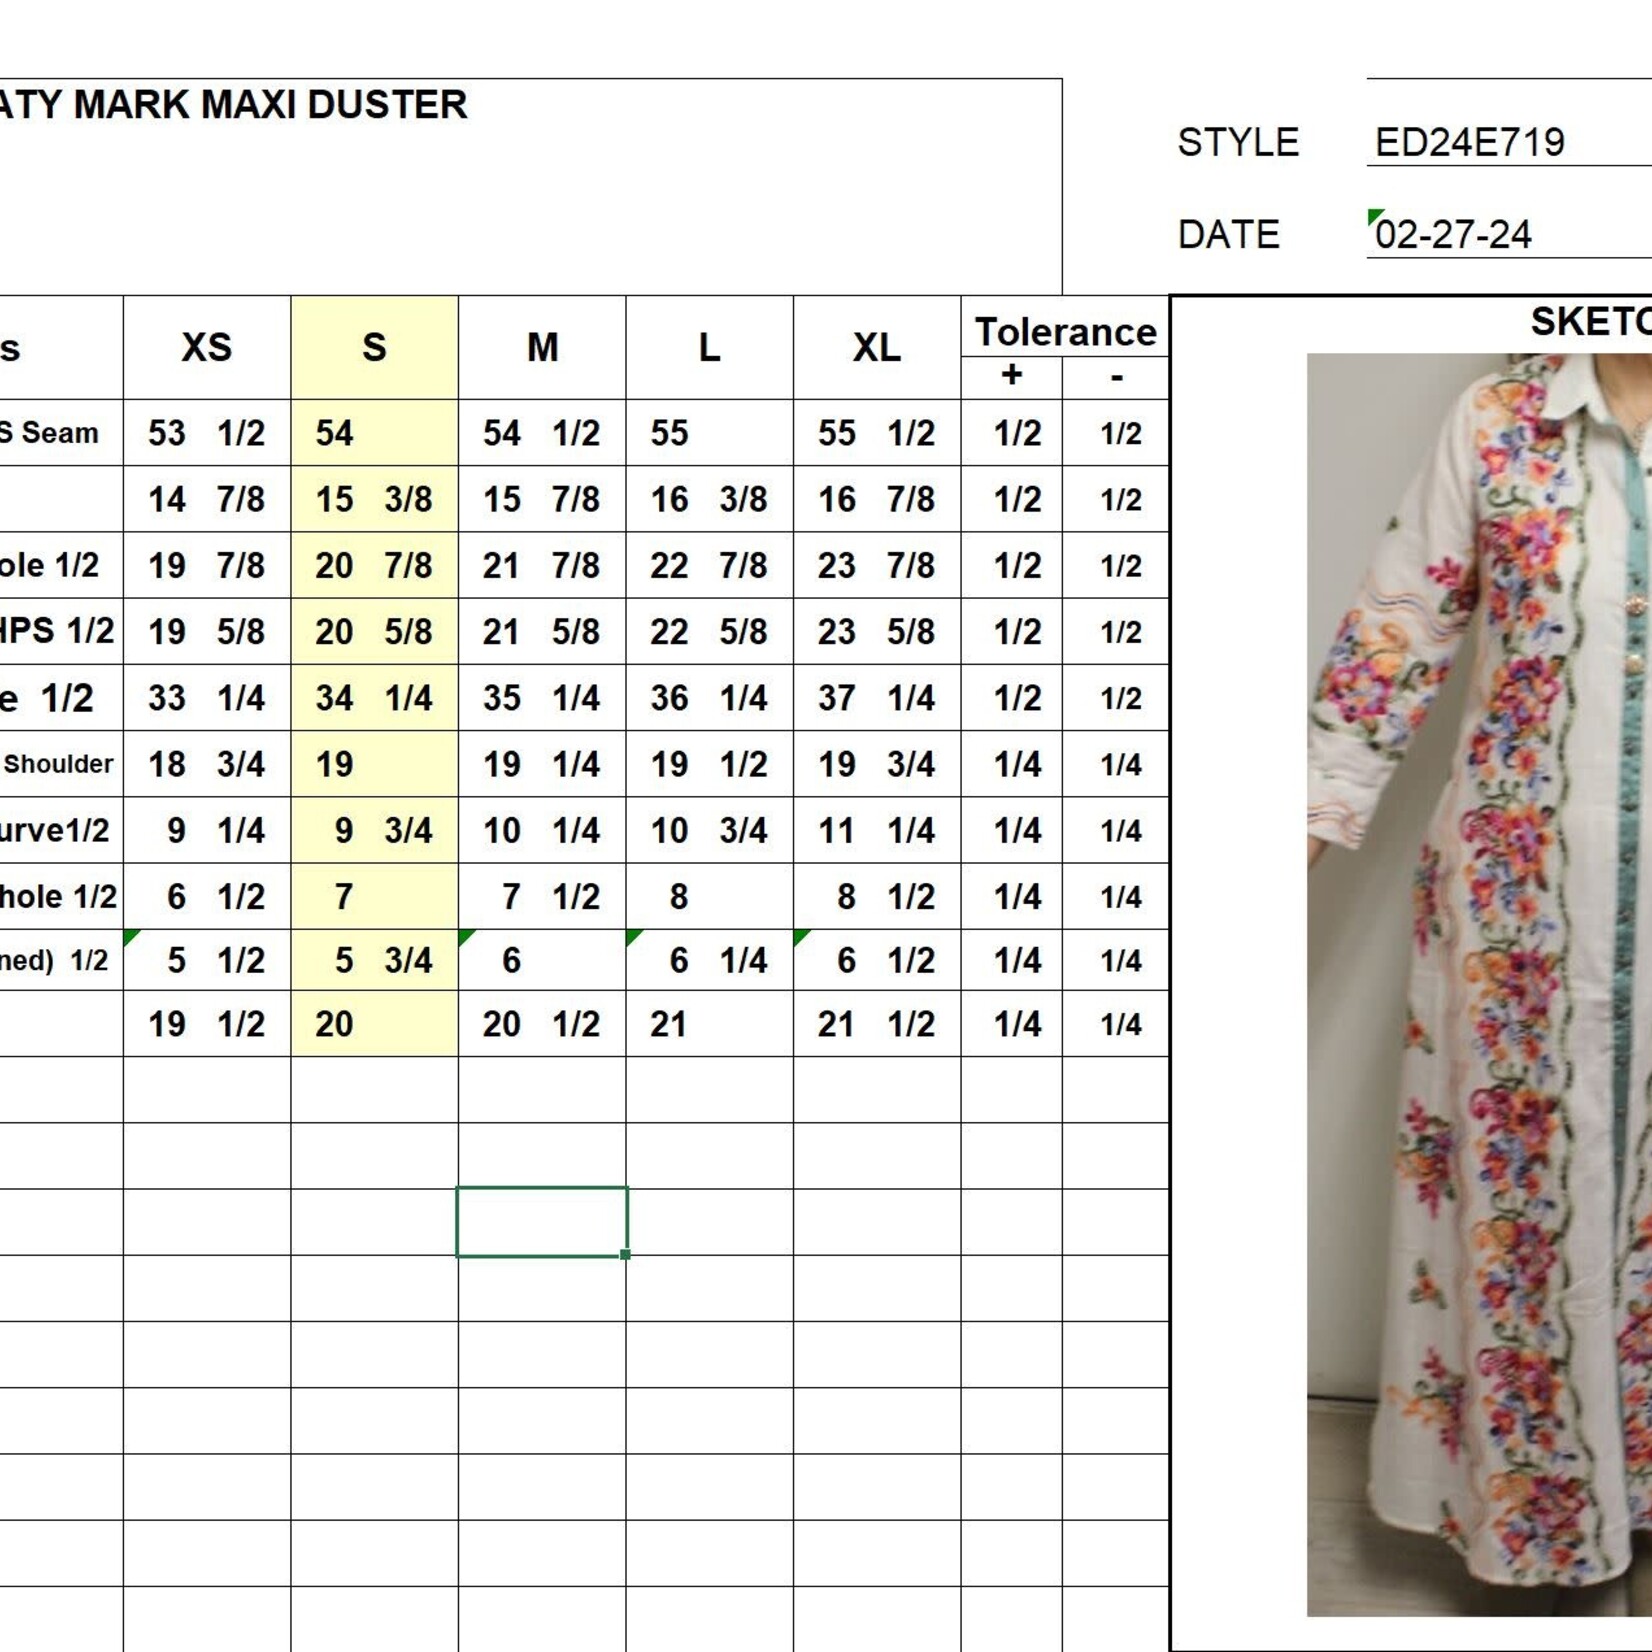Screen dimensions: 1652x1652
Task: Select the XL cell containing 37 1/4
Action: coord(876,698)
